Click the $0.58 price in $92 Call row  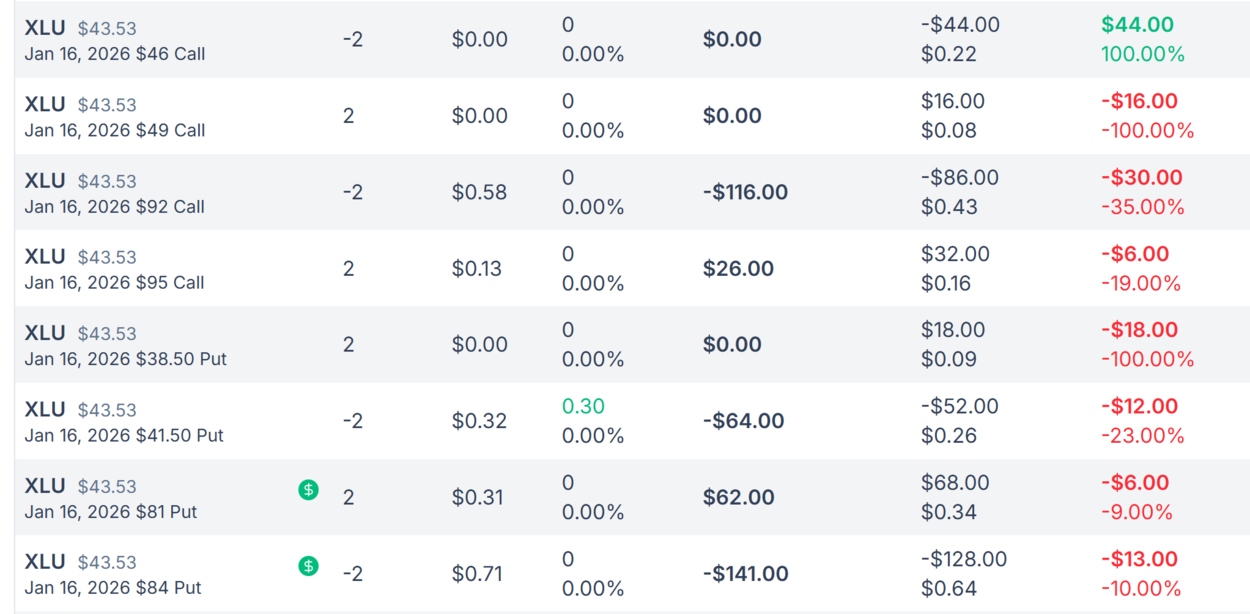[x=479, y=192]
